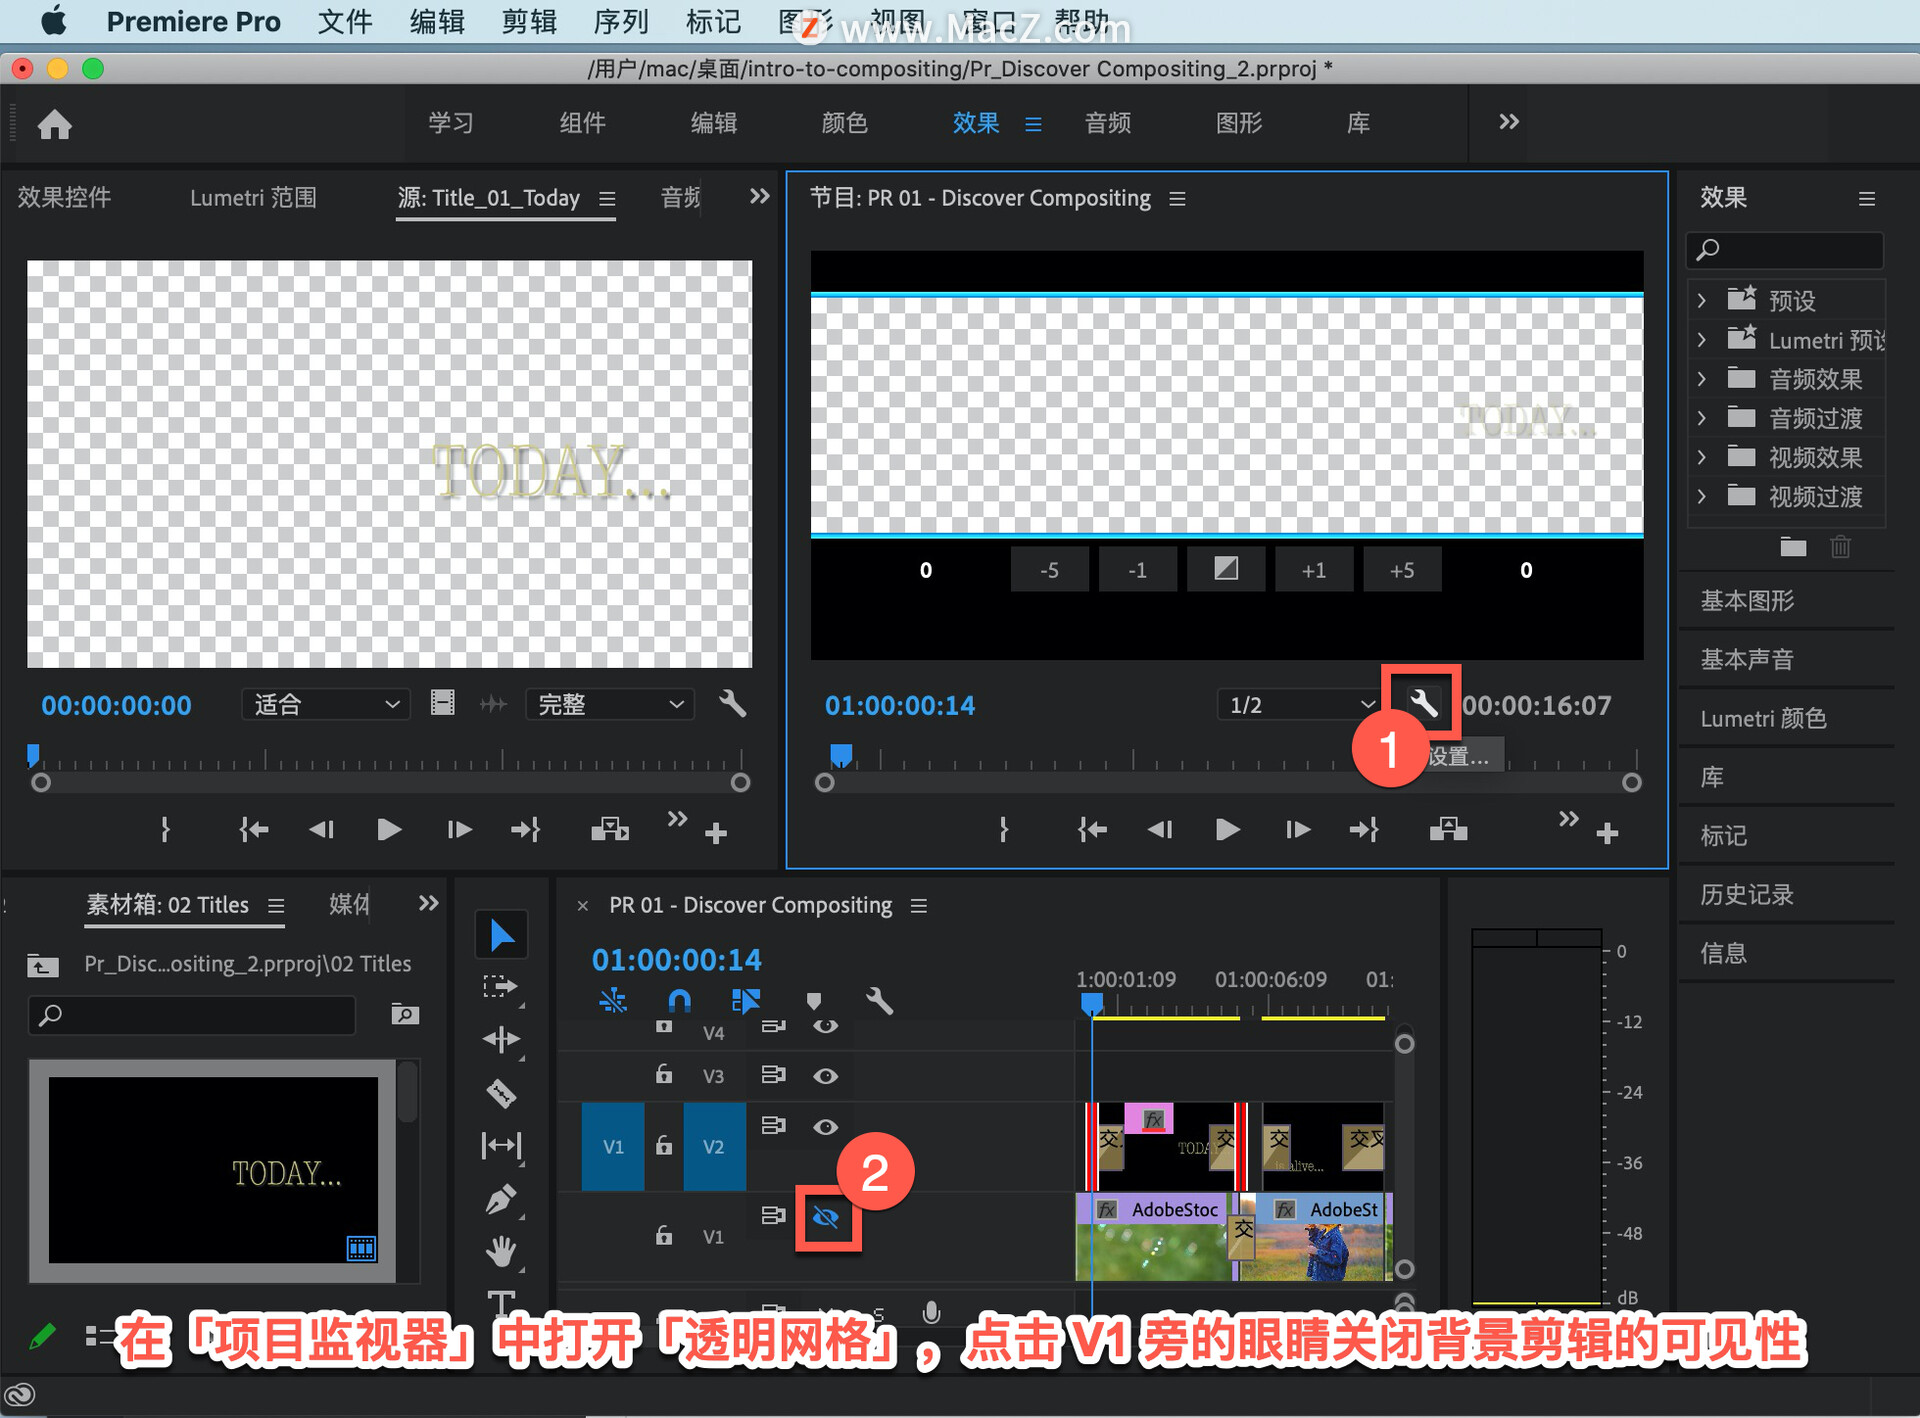1920x1418 pixels.
Task: Play the Program Monitor sequence
Action: [1227, 829]
